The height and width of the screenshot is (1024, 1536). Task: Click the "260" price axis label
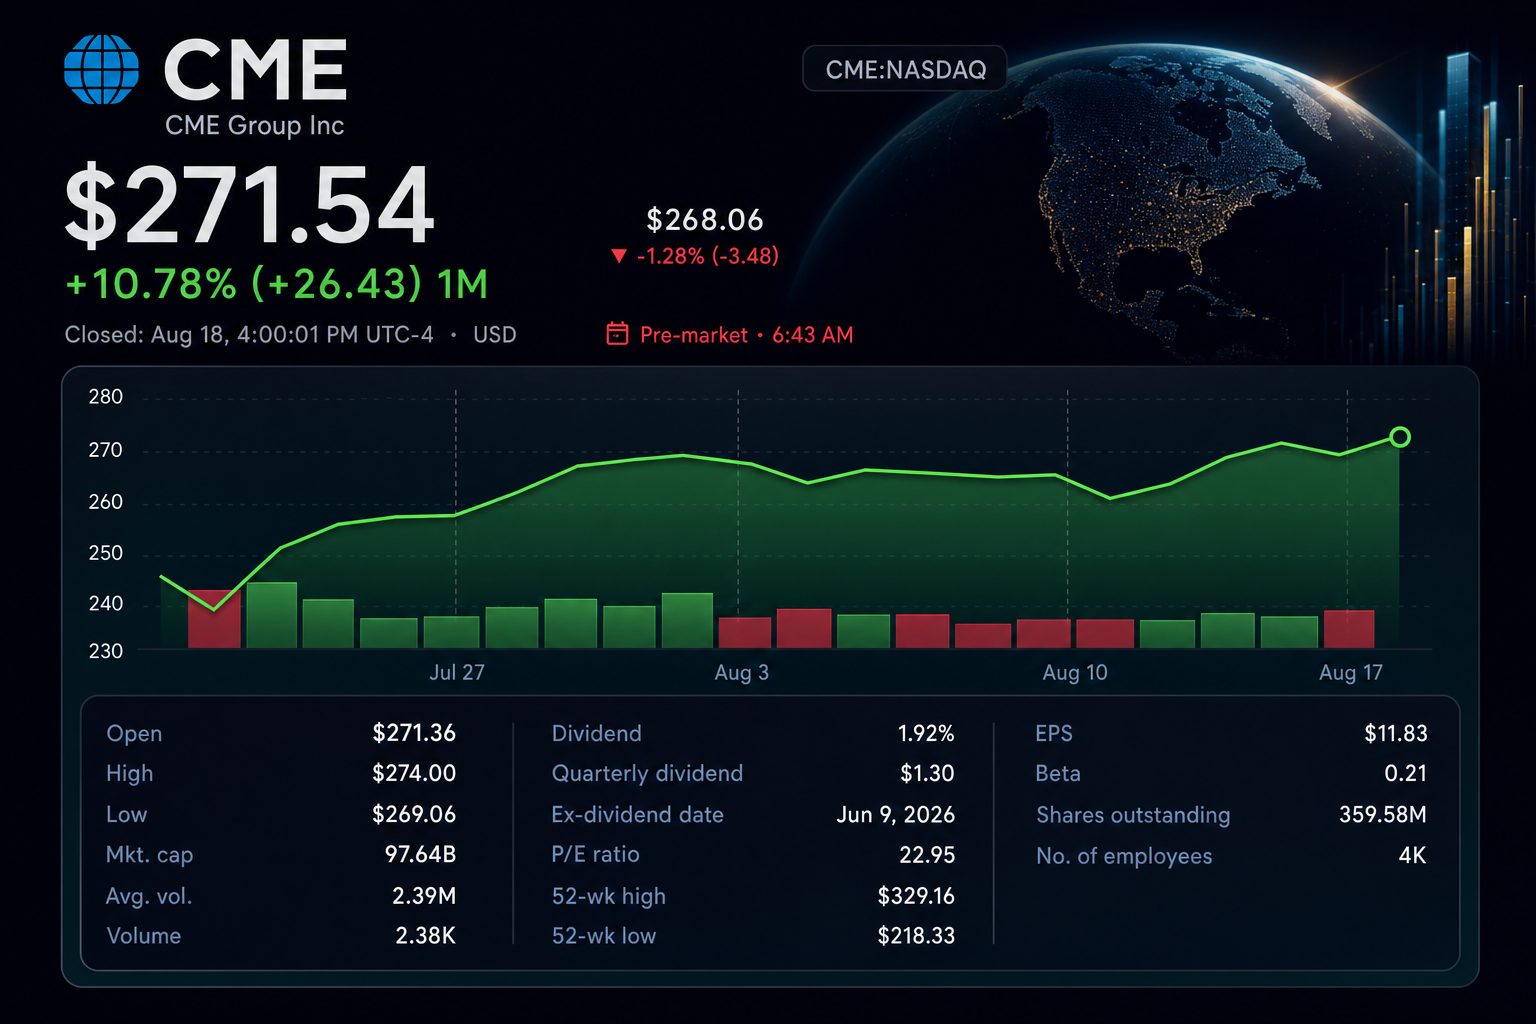coord(106,502)
